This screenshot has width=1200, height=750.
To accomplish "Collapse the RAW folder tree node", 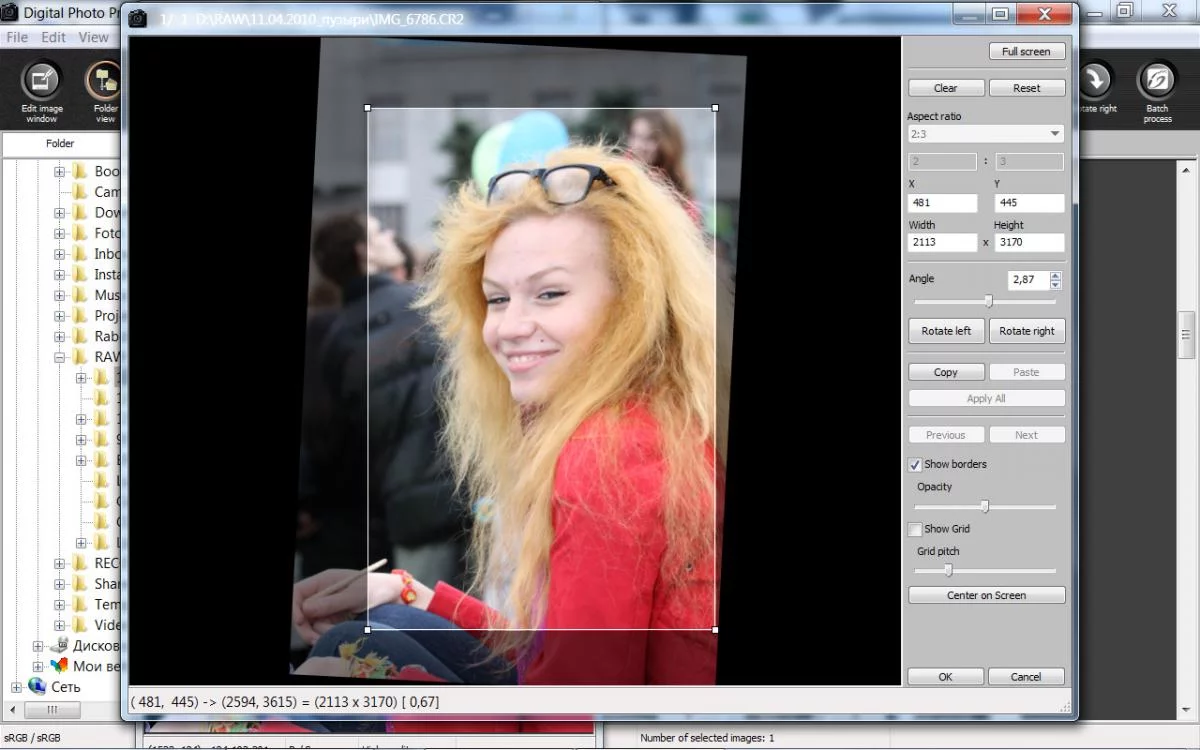I will tap(60, 357).
